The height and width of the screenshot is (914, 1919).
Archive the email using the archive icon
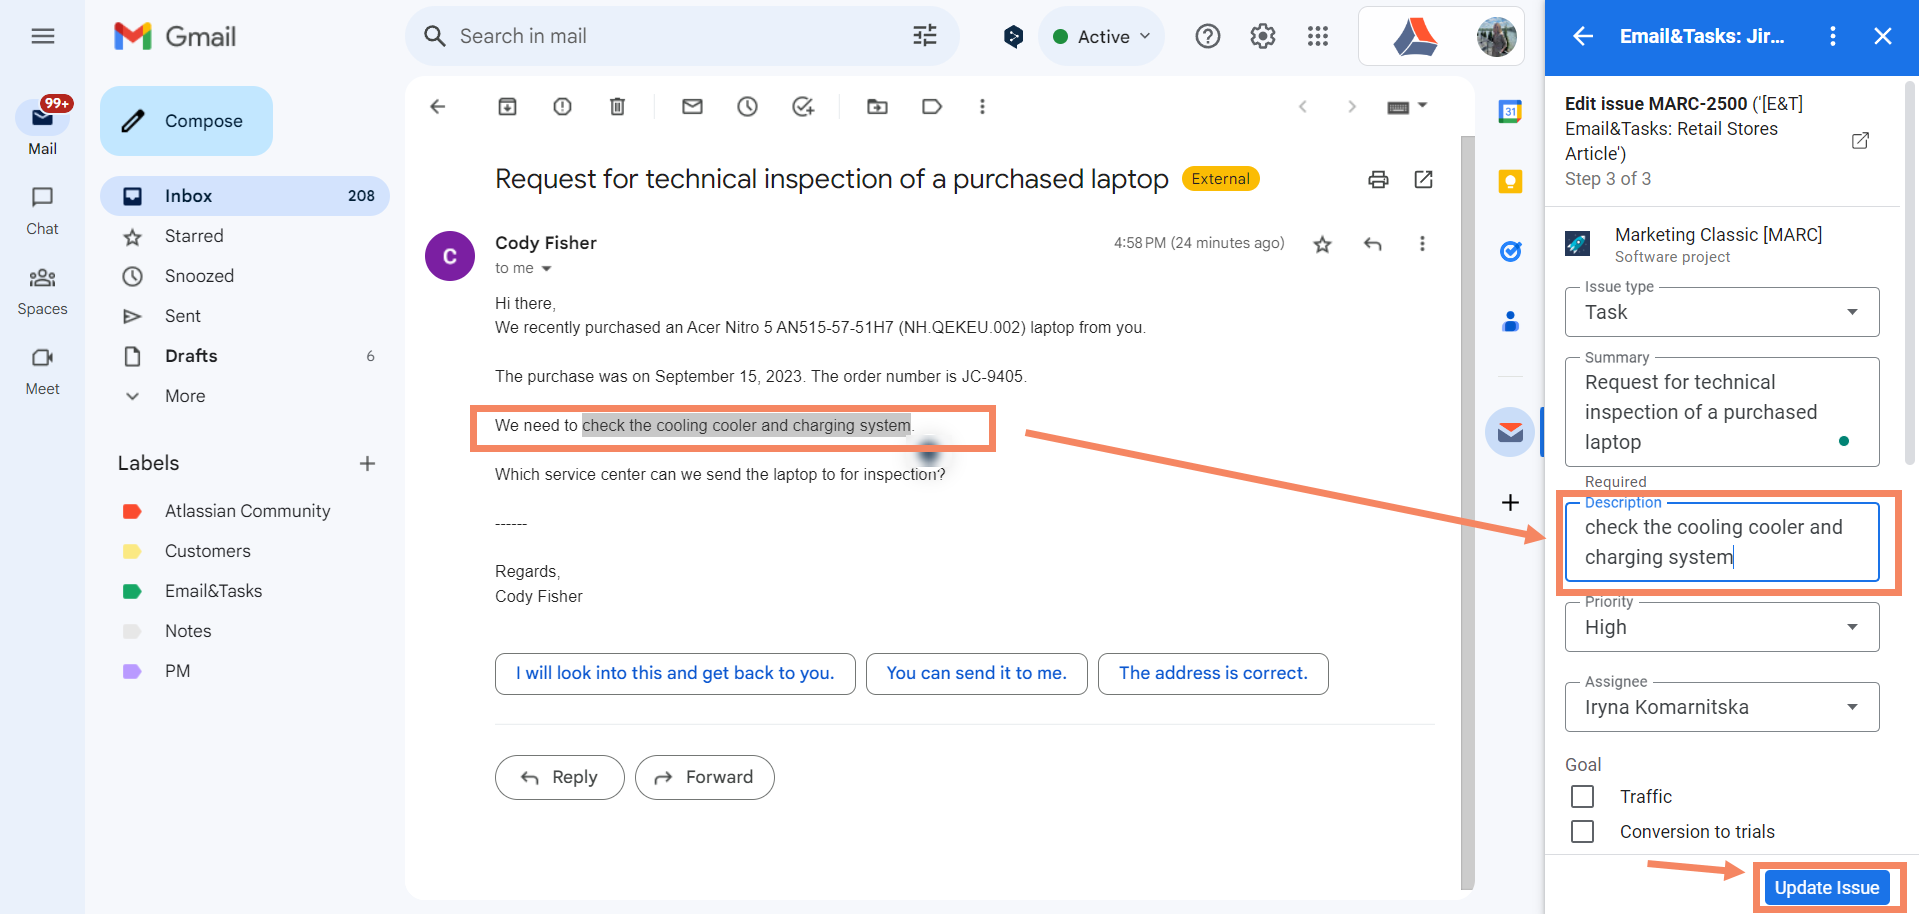click(x=507, y=106)
